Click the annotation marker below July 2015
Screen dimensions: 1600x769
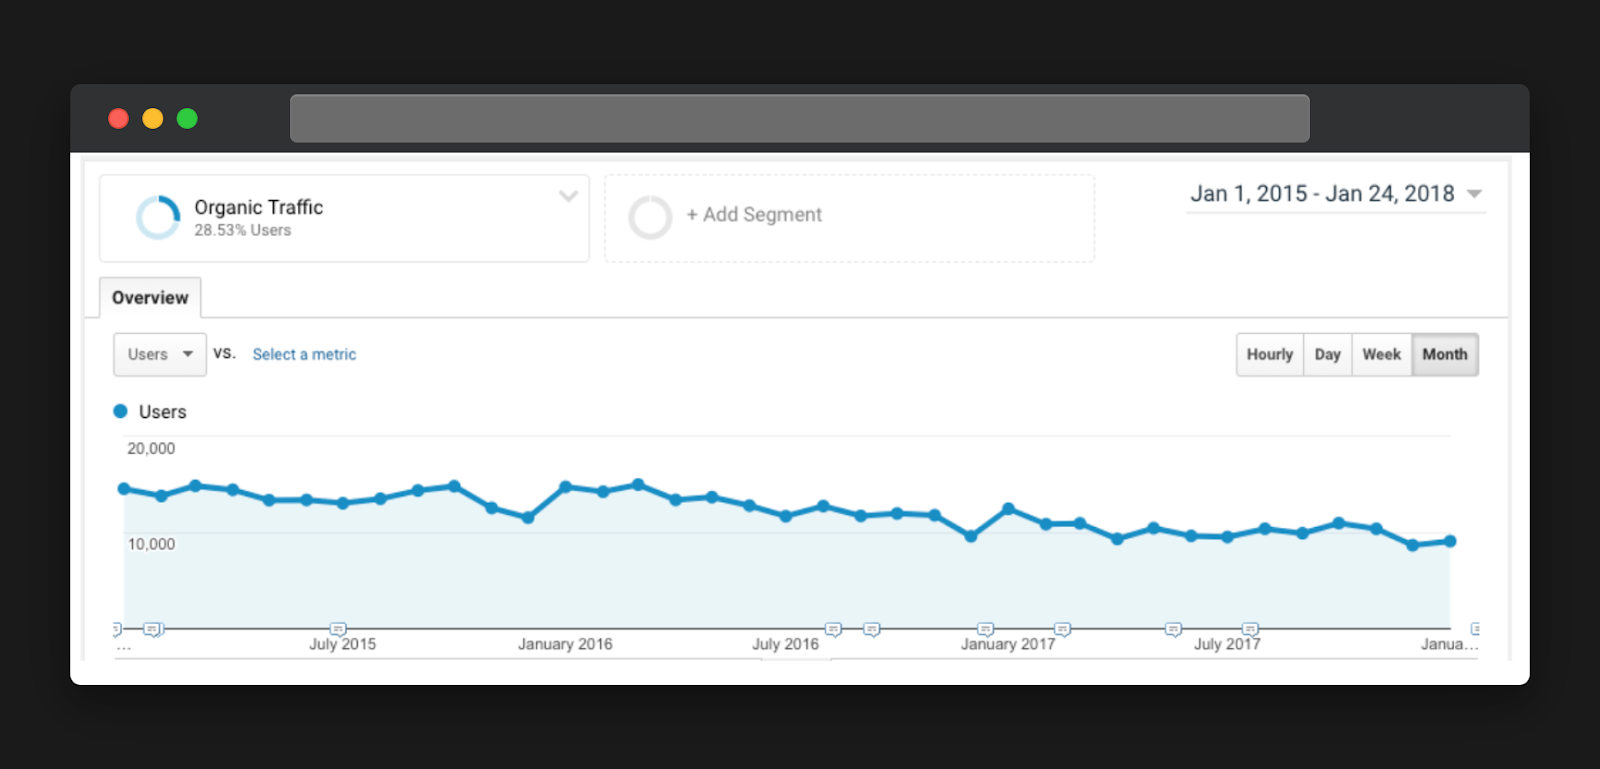(x=338, y=629)
